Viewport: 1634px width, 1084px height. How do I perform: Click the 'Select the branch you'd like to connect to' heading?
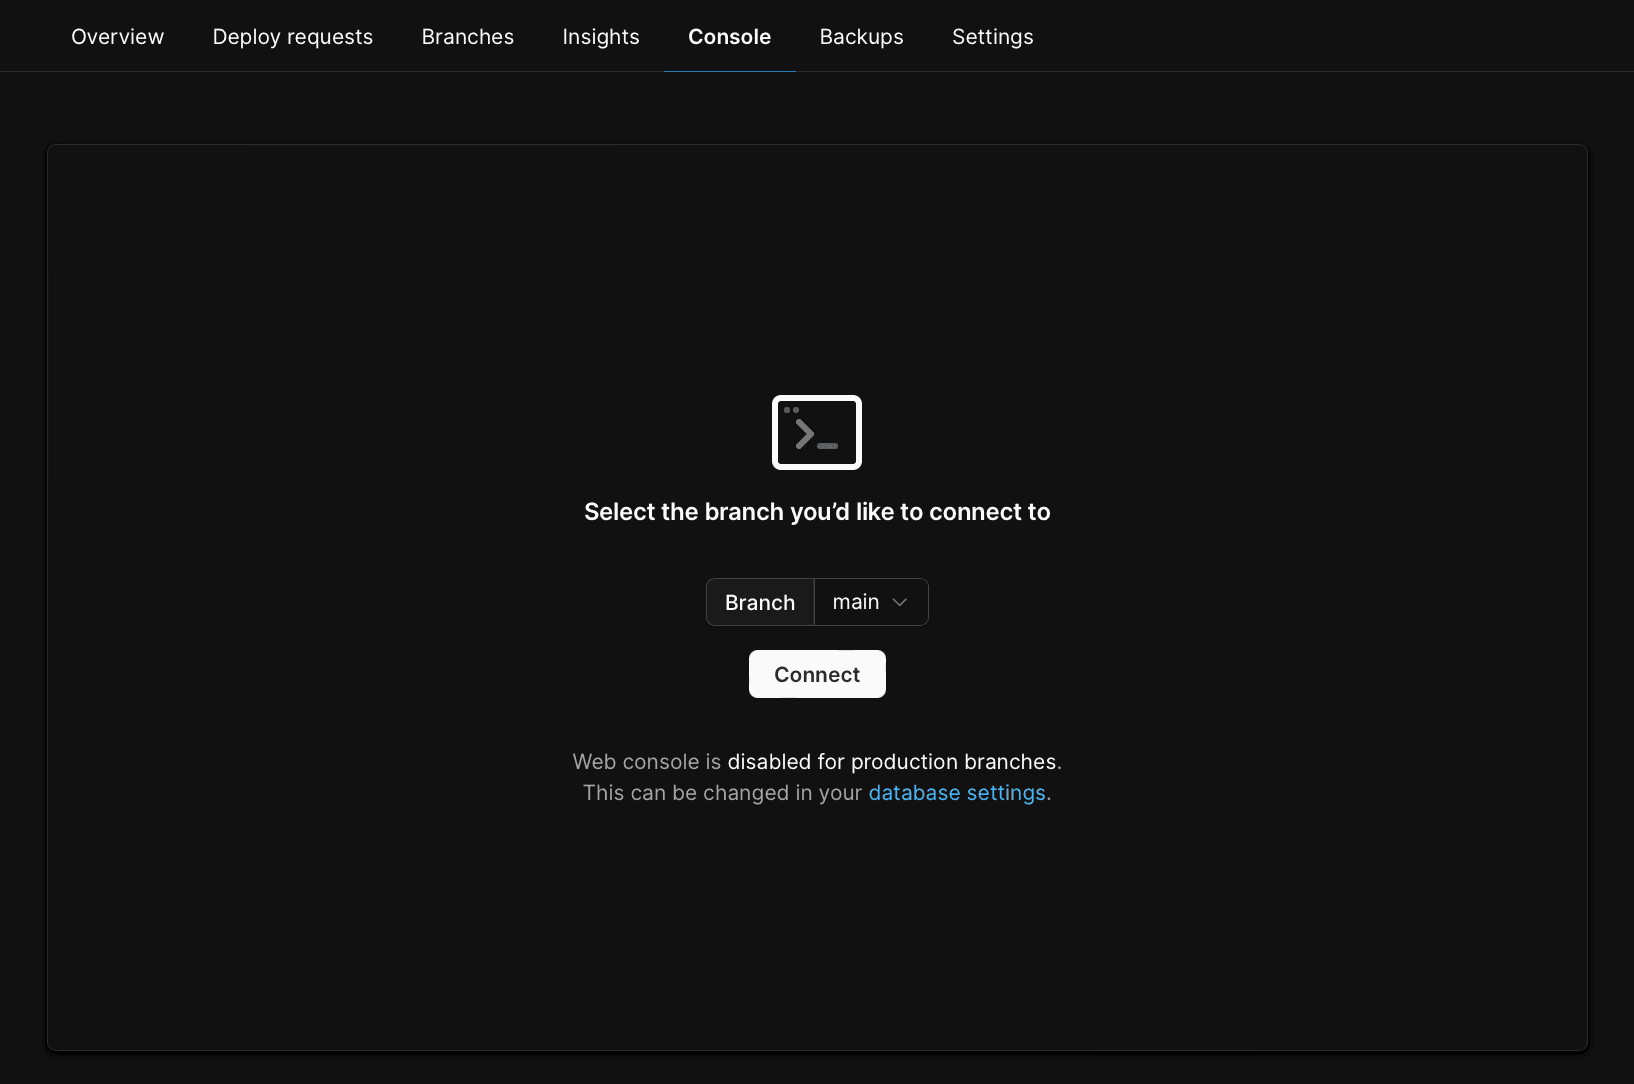(817, 512)
